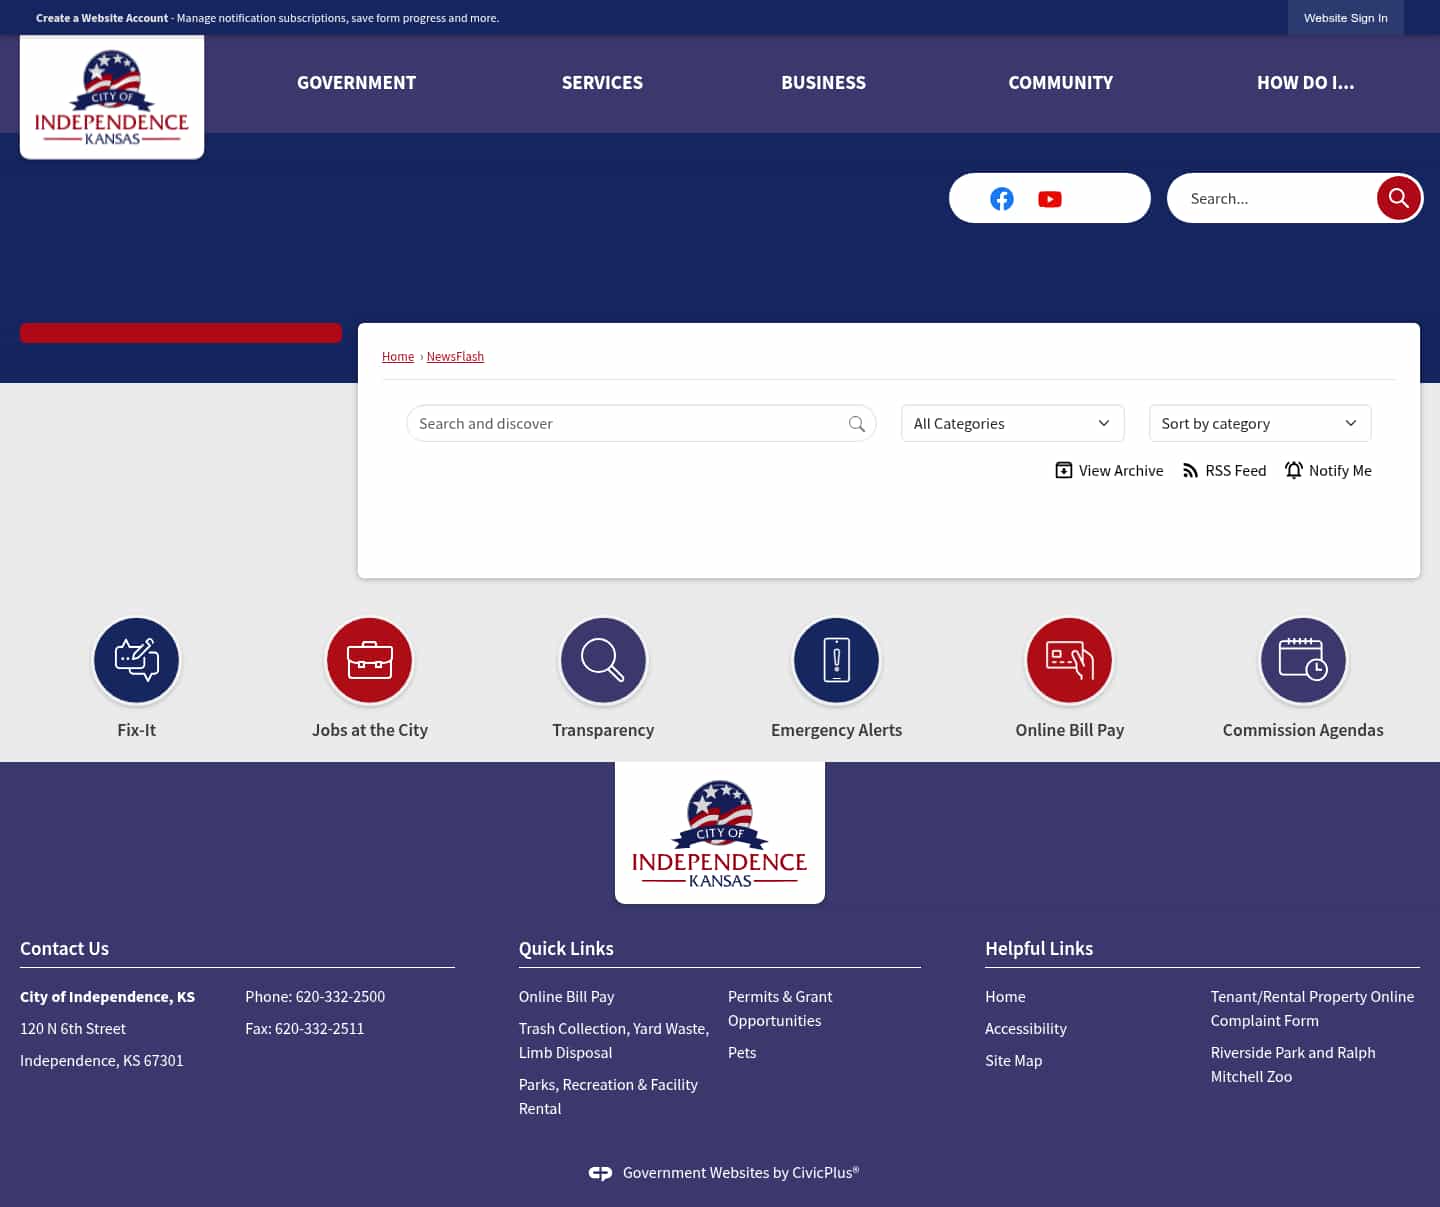Click the NewsFlash breadcrumb link
The width and height of the screenshot is (1440, 1207).
[455, 357]
